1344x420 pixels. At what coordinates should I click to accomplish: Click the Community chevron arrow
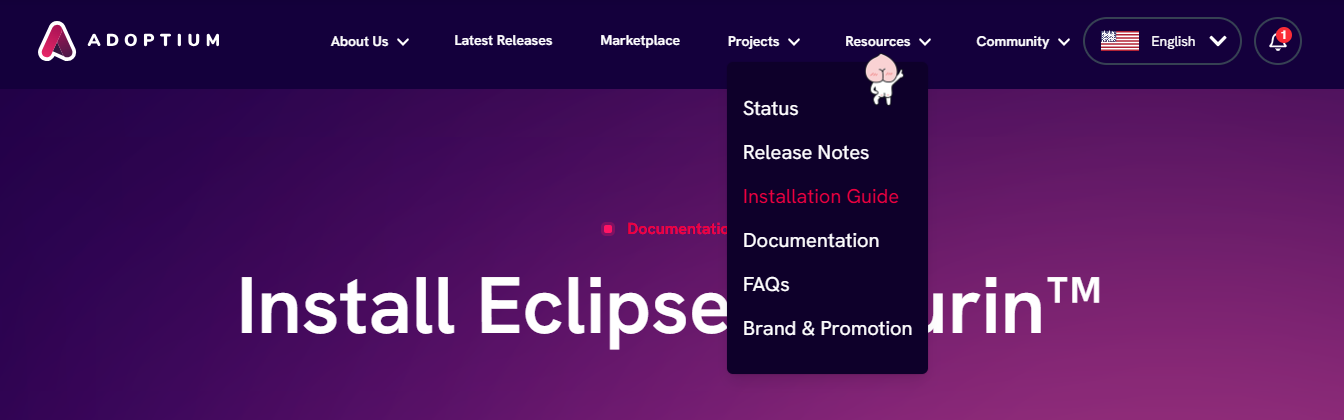1063,42
